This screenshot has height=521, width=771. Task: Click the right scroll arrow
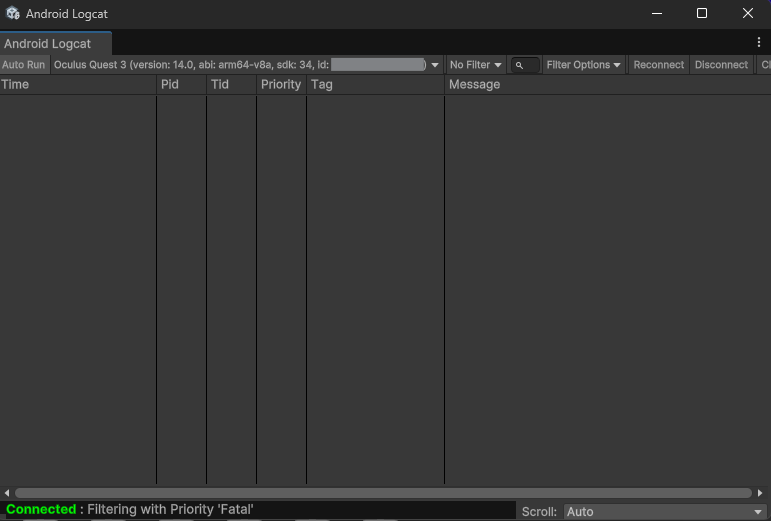(x=762, y=493)
